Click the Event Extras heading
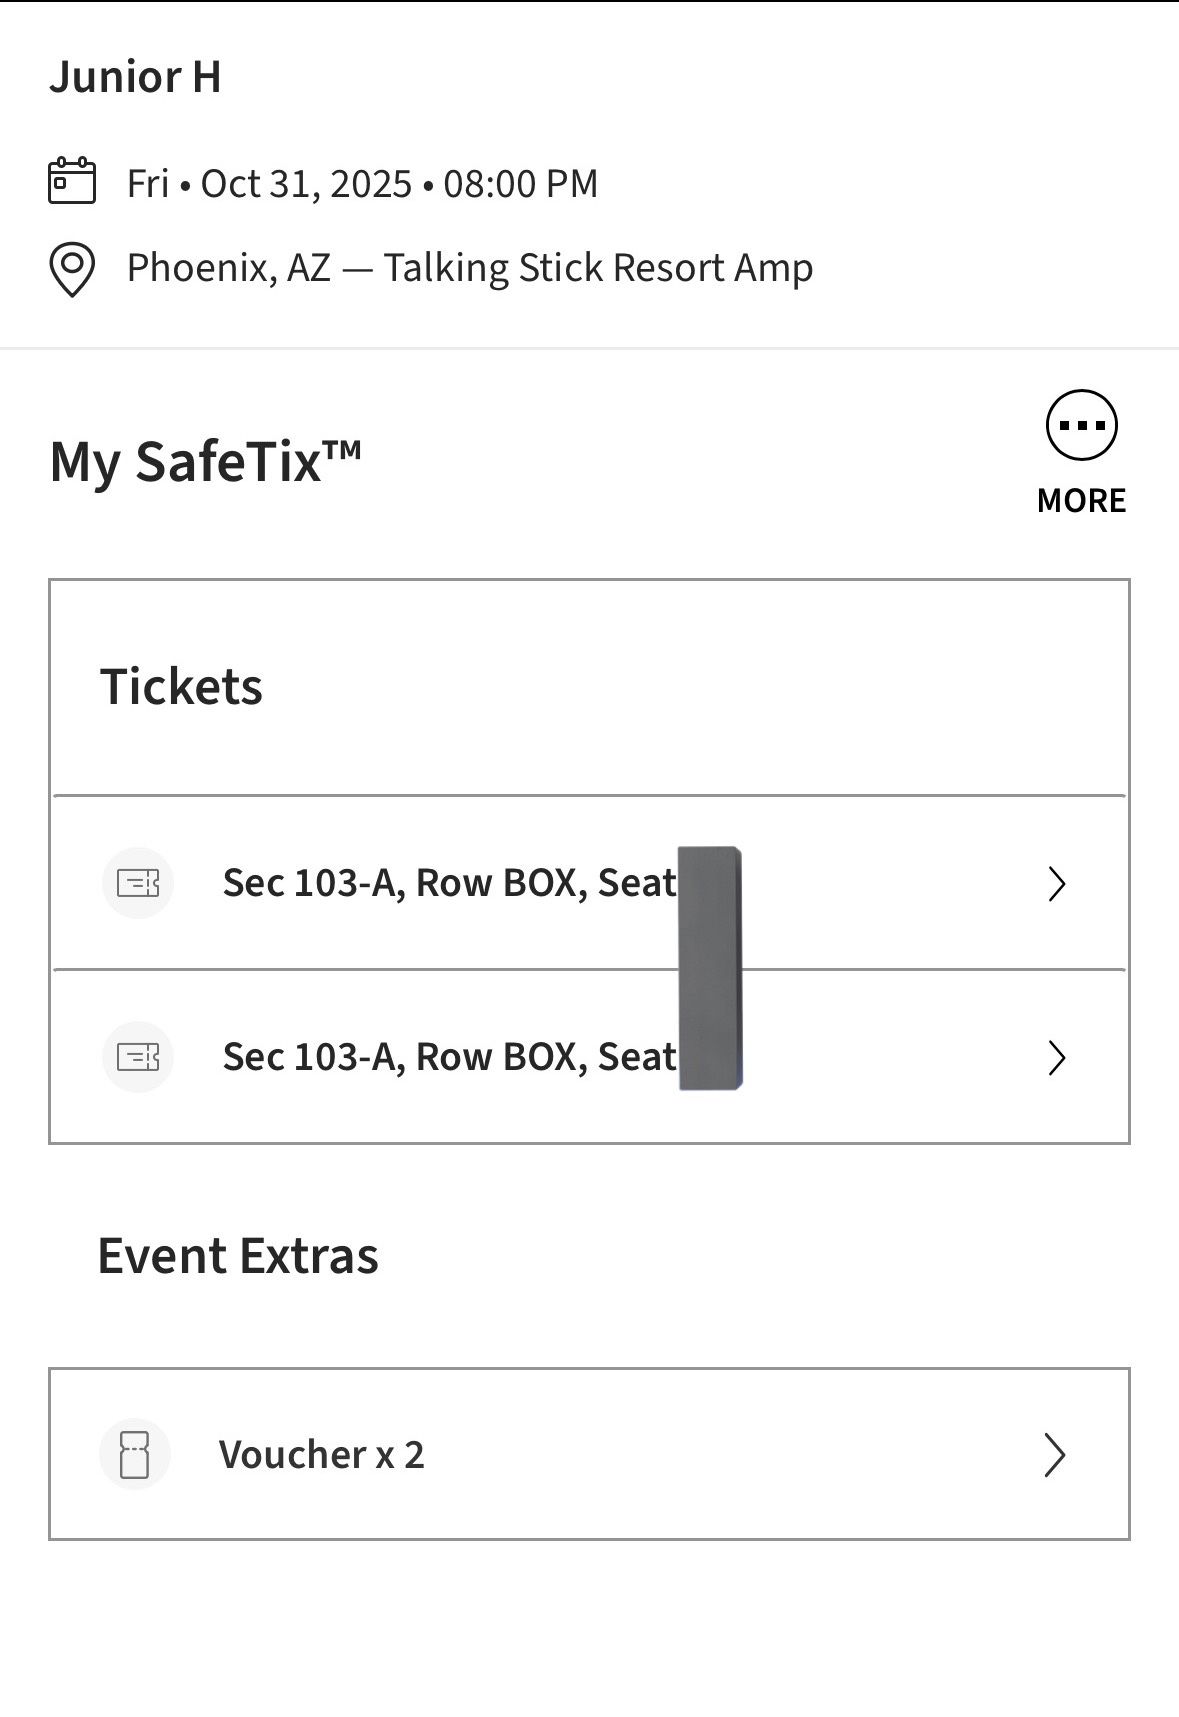Viewport: 1179px width, 1717px height. click(x=238, y=1256)
